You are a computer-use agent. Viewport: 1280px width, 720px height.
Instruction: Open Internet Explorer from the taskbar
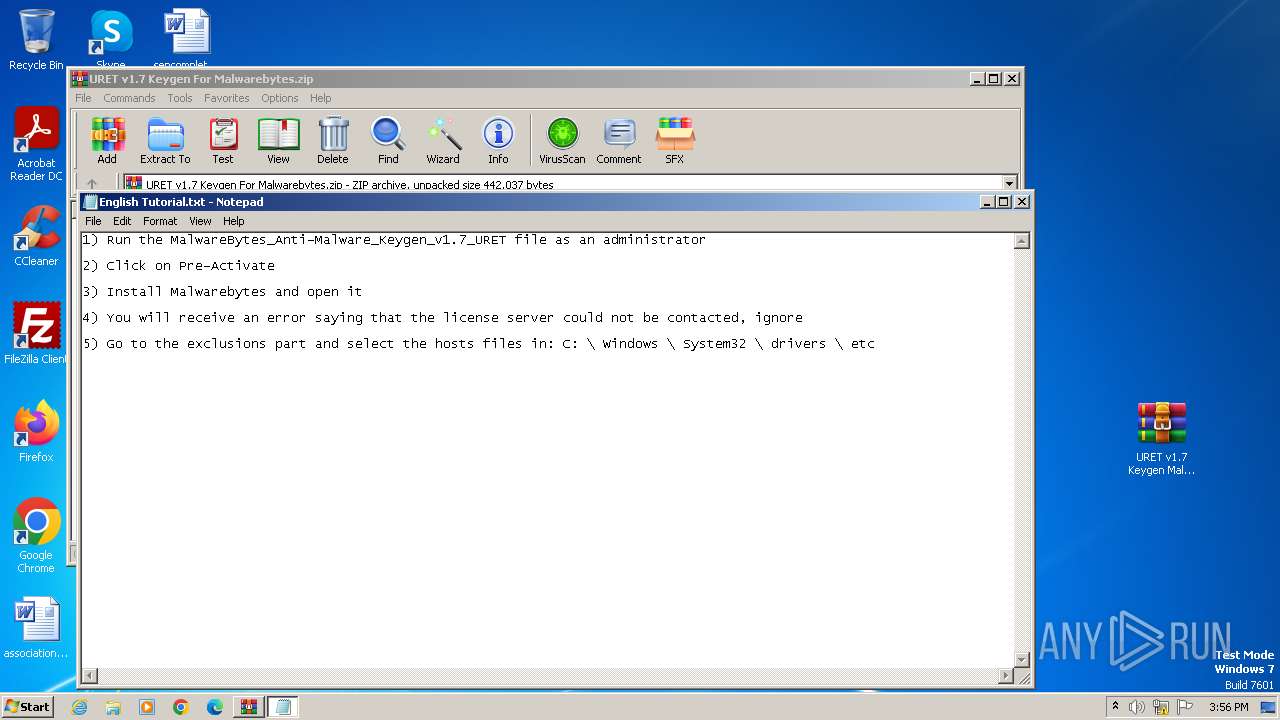click(79, 707)
